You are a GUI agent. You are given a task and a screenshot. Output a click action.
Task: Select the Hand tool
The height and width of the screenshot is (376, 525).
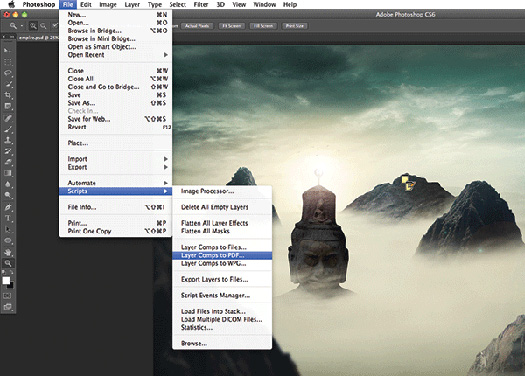pyautogui.click(x=7, y=252)
